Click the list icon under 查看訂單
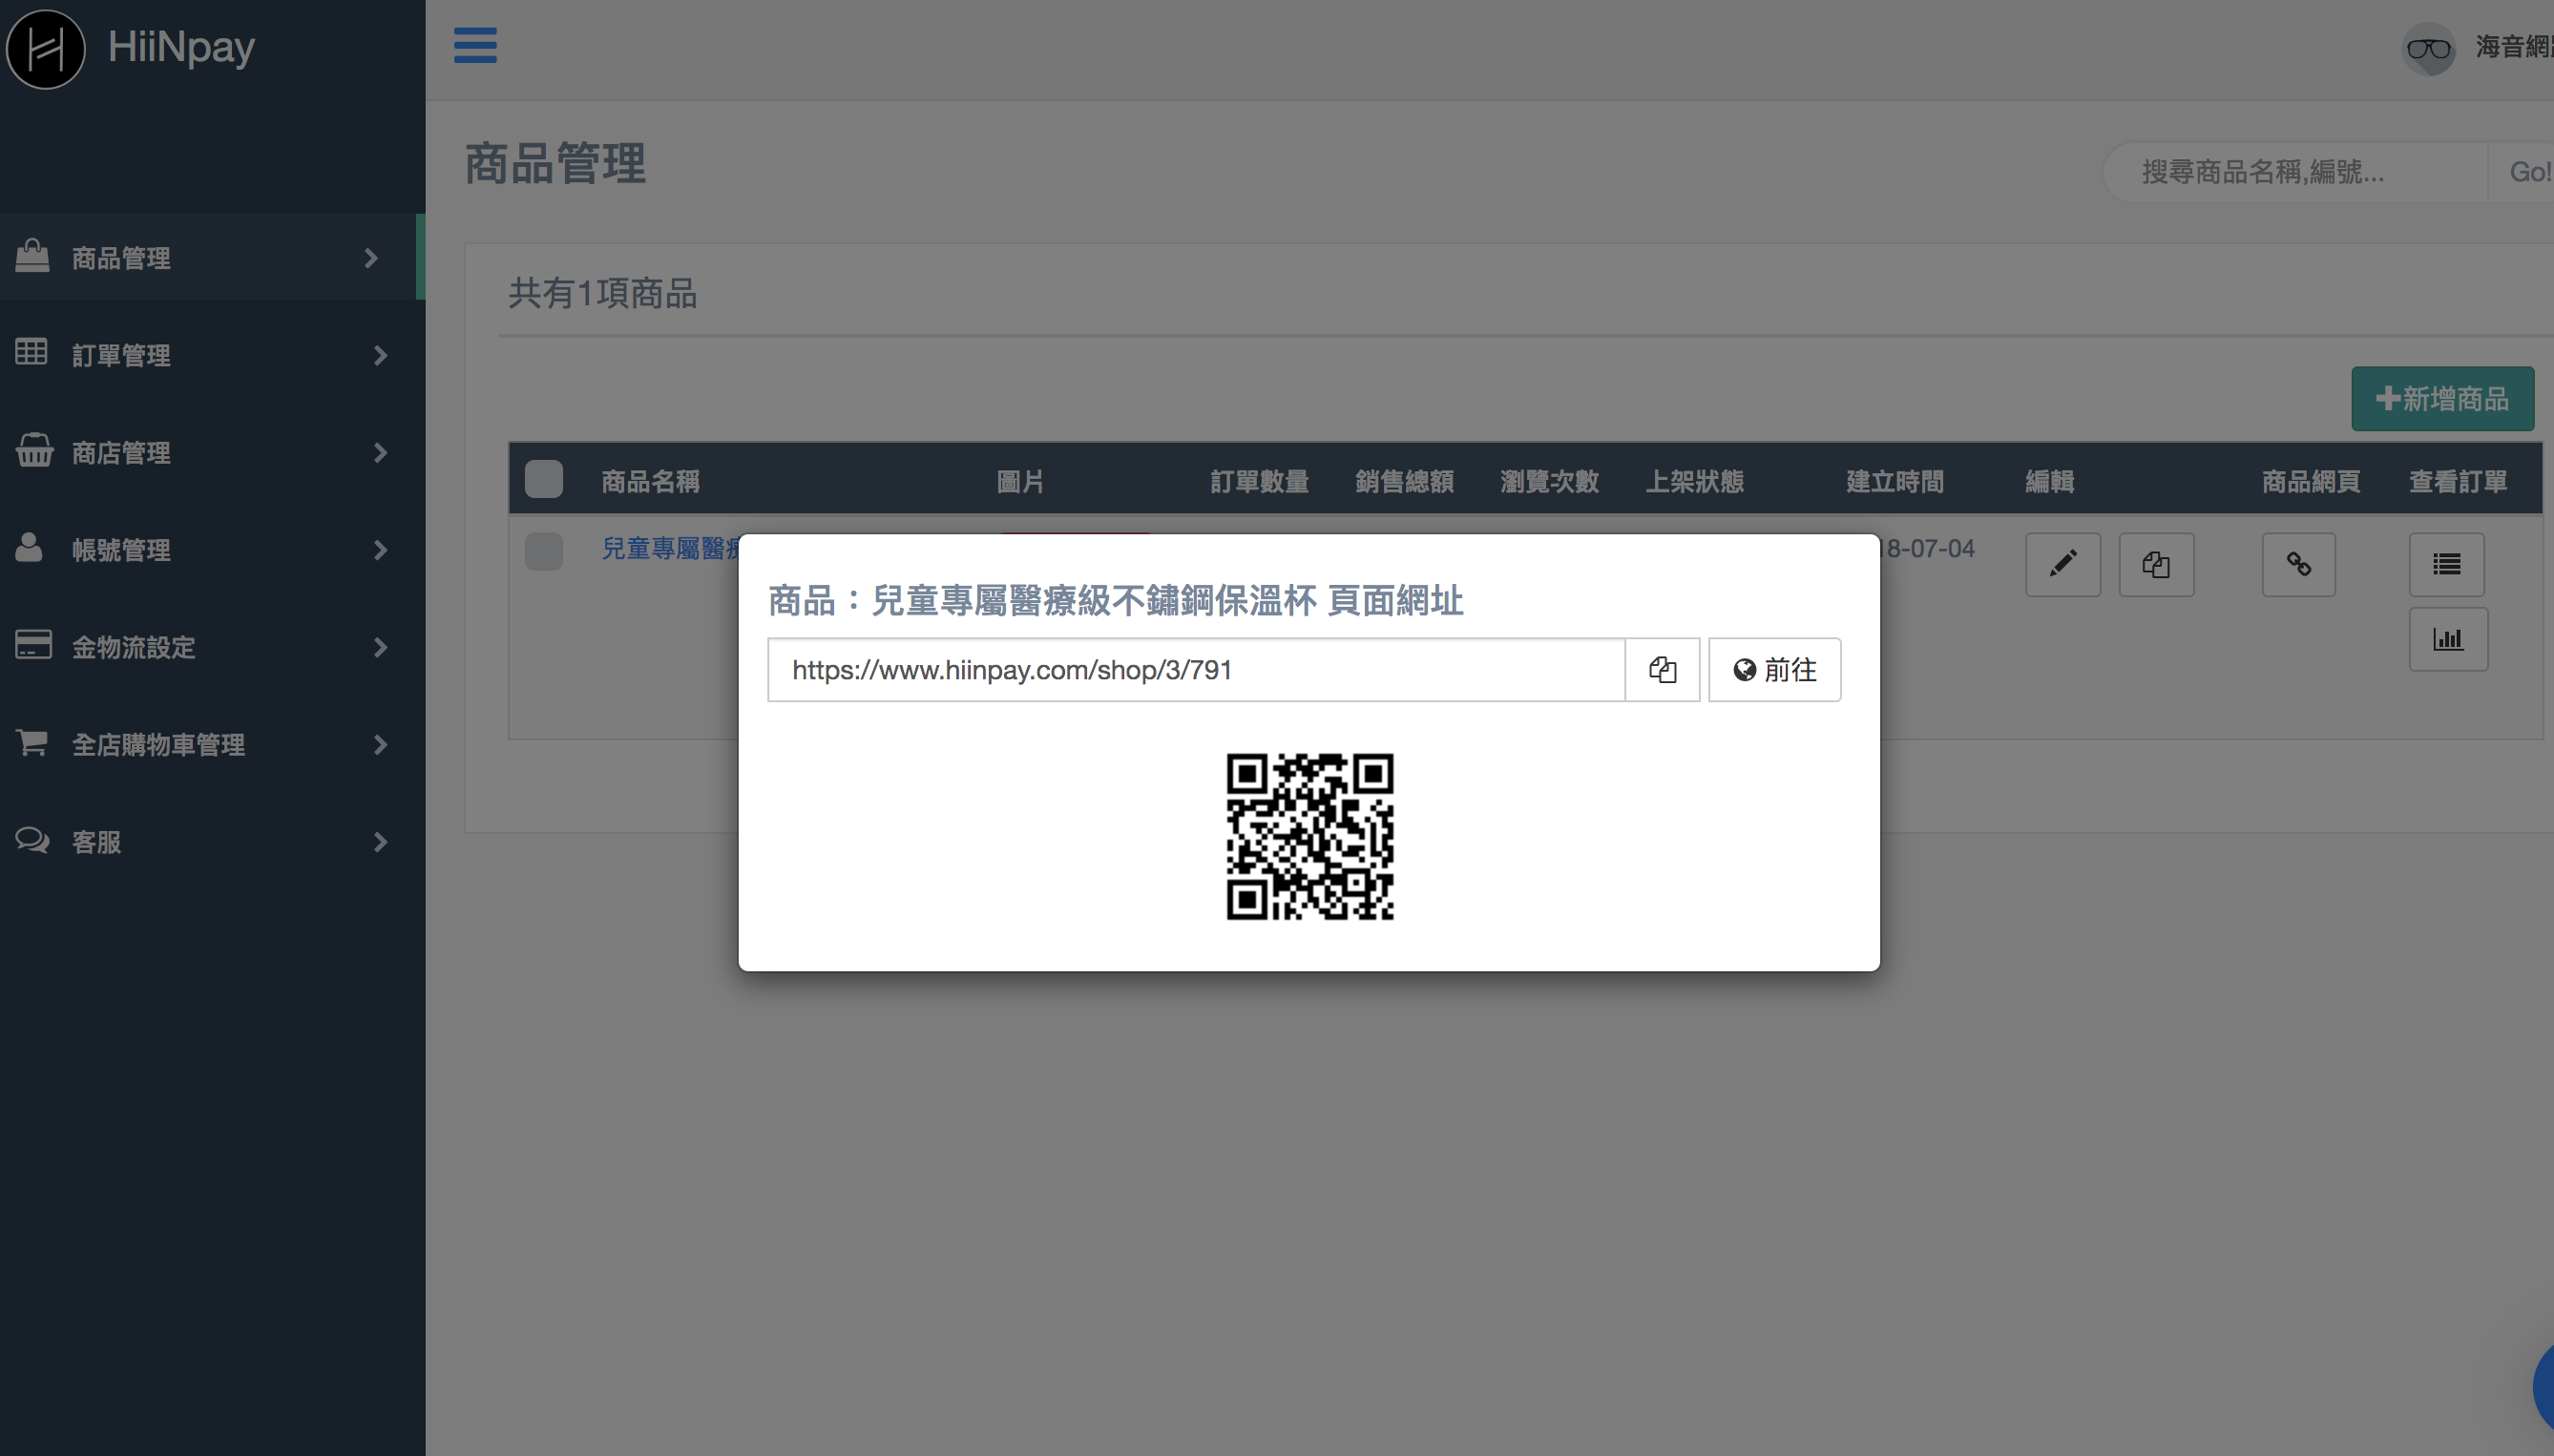This screenshot has width=2554, height=1456. (x=2446, y=564)
